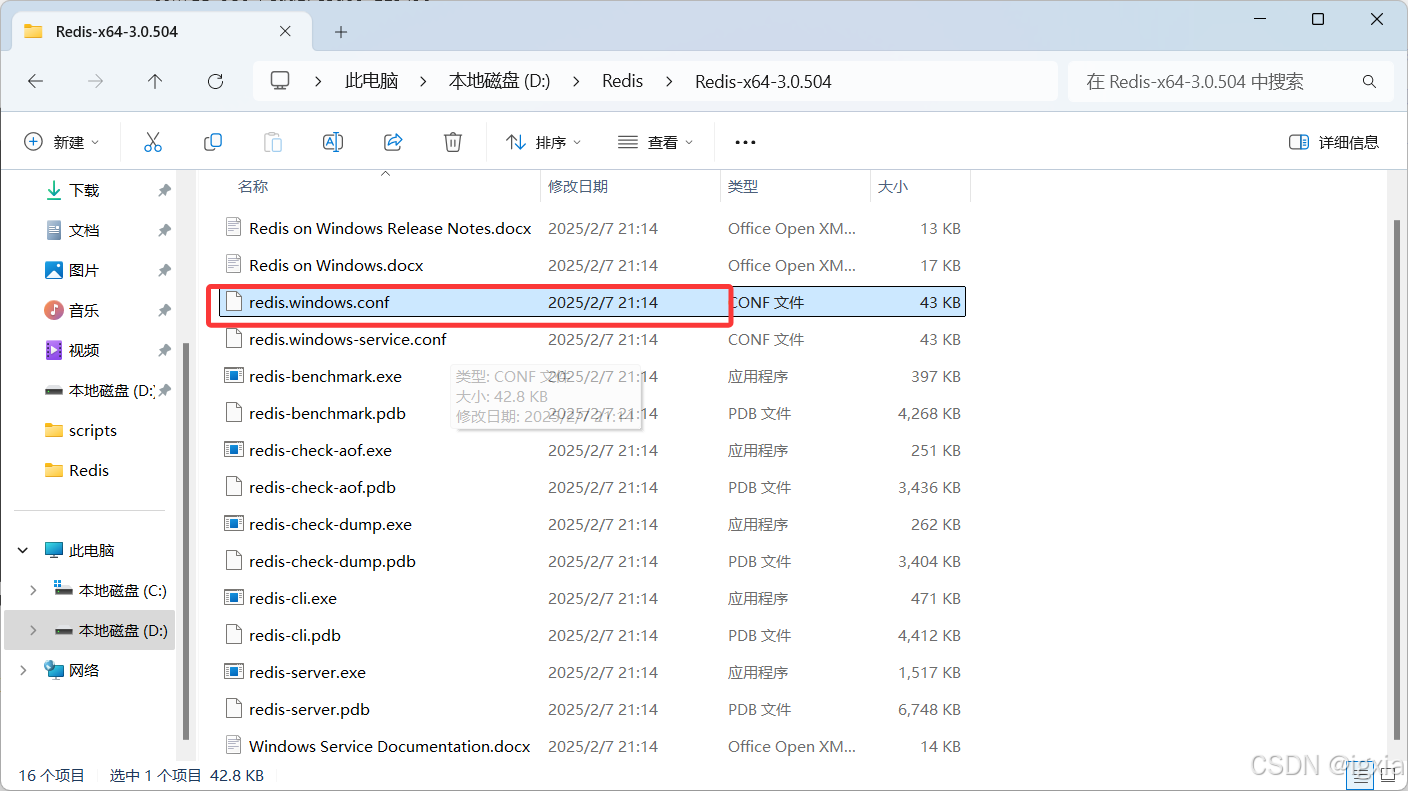The width and height of the screenshot is (1408, 791).
Task: Sort by 修改日期 column header
Action: [x=578, y=186]
